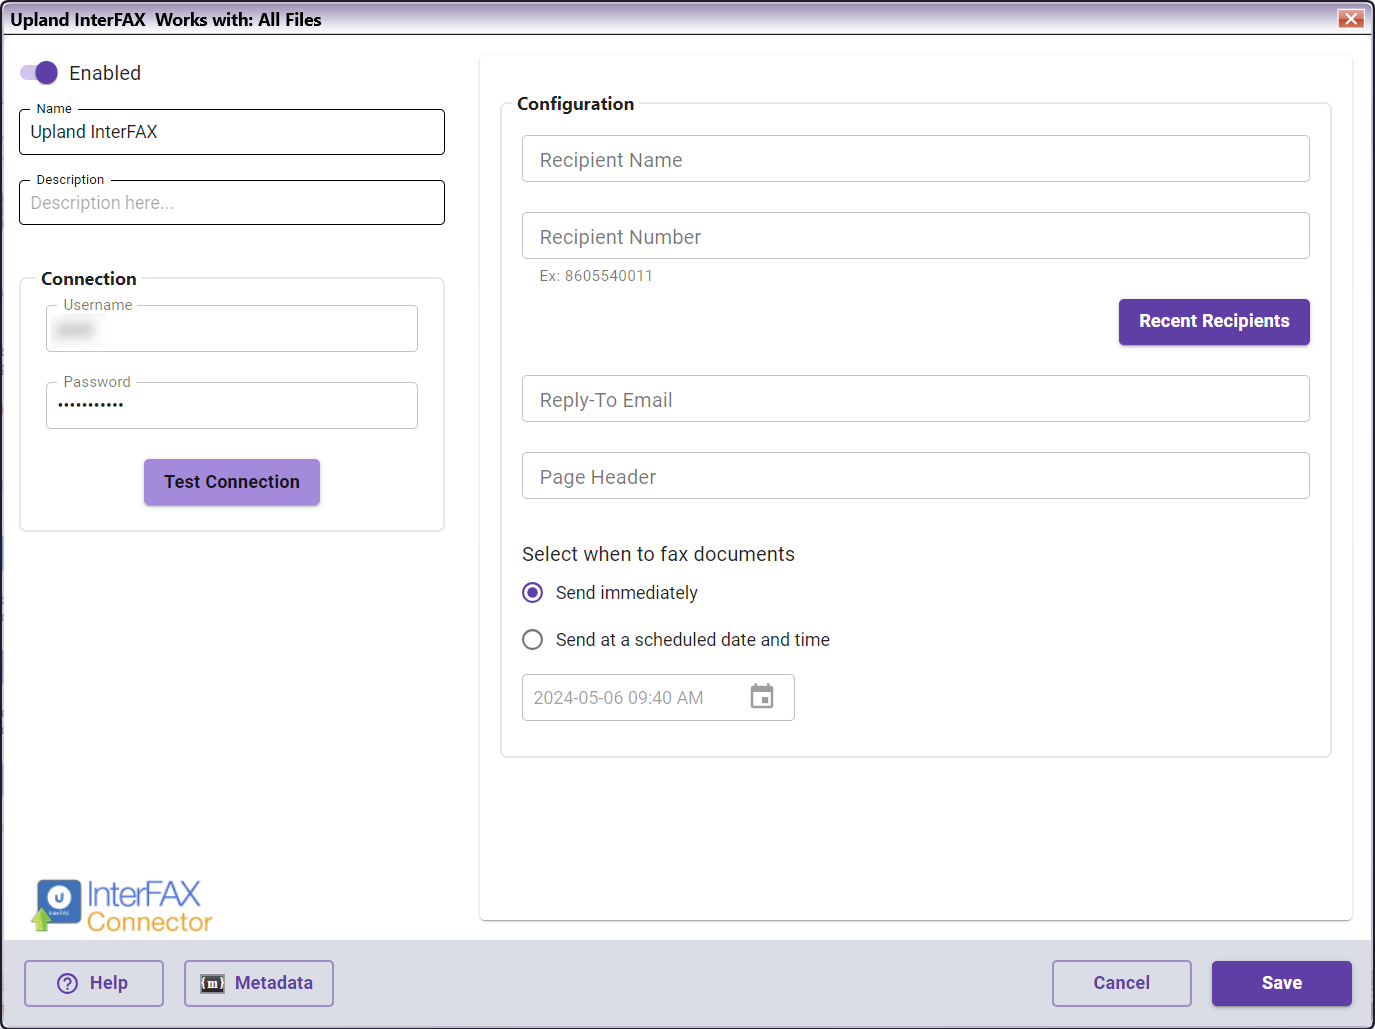Open Help with the question mark button

tap(94, 984)
